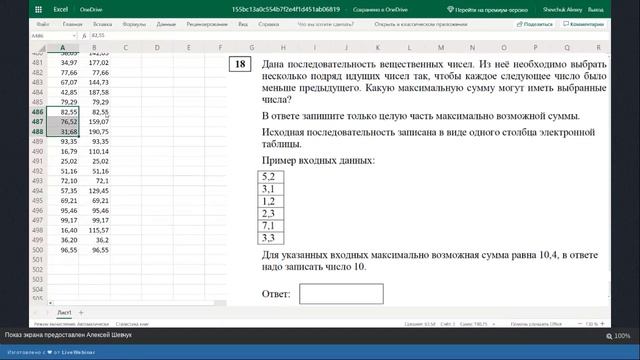Click cell A486 with value 82,55

point(63,112)
